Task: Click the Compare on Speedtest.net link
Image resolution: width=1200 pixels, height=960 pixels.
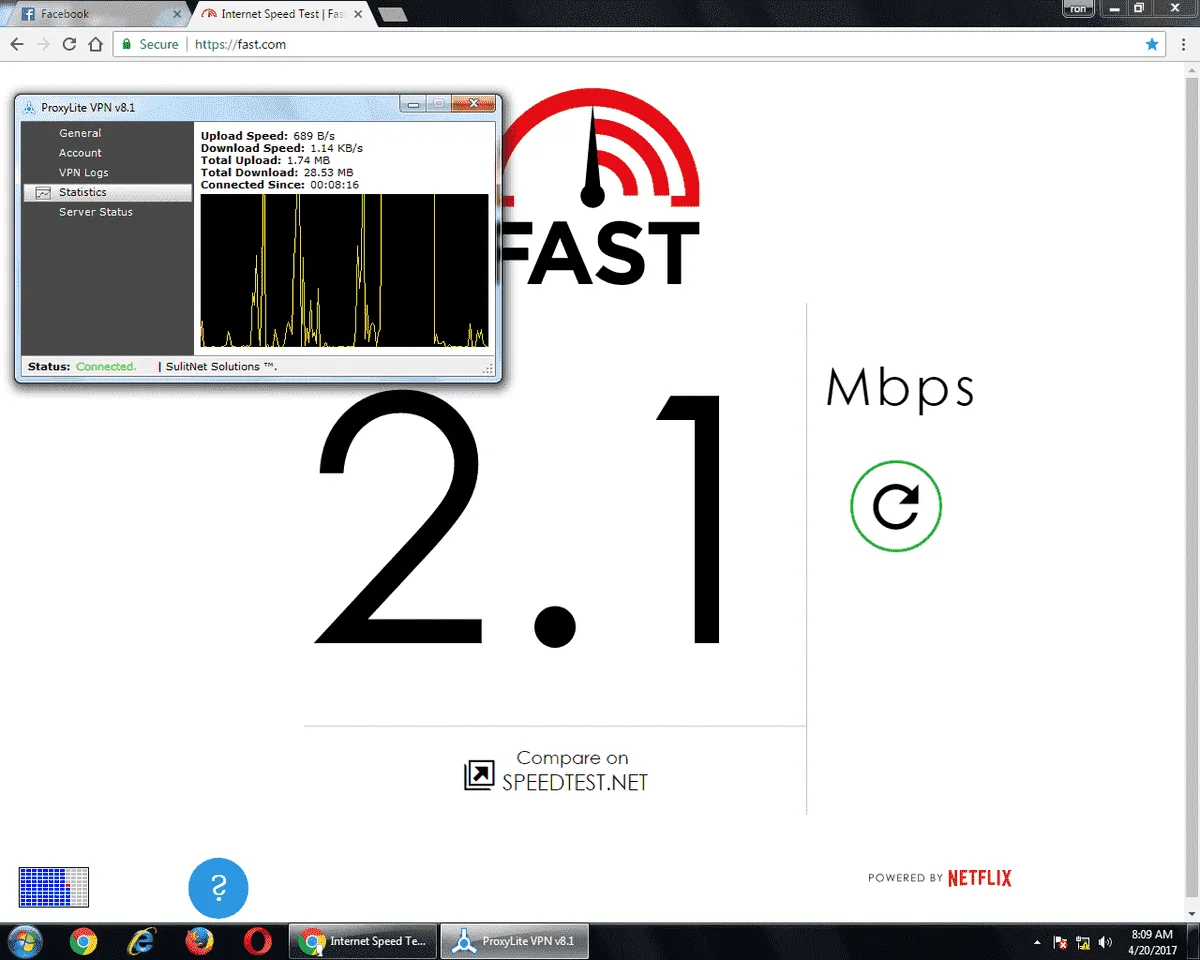Action: 556,770
